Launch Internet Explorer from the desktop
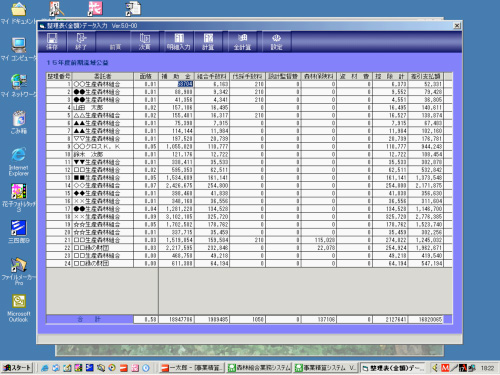Image resolution: width=500 pixels, height=375 pixels. (x=19, y=161)
